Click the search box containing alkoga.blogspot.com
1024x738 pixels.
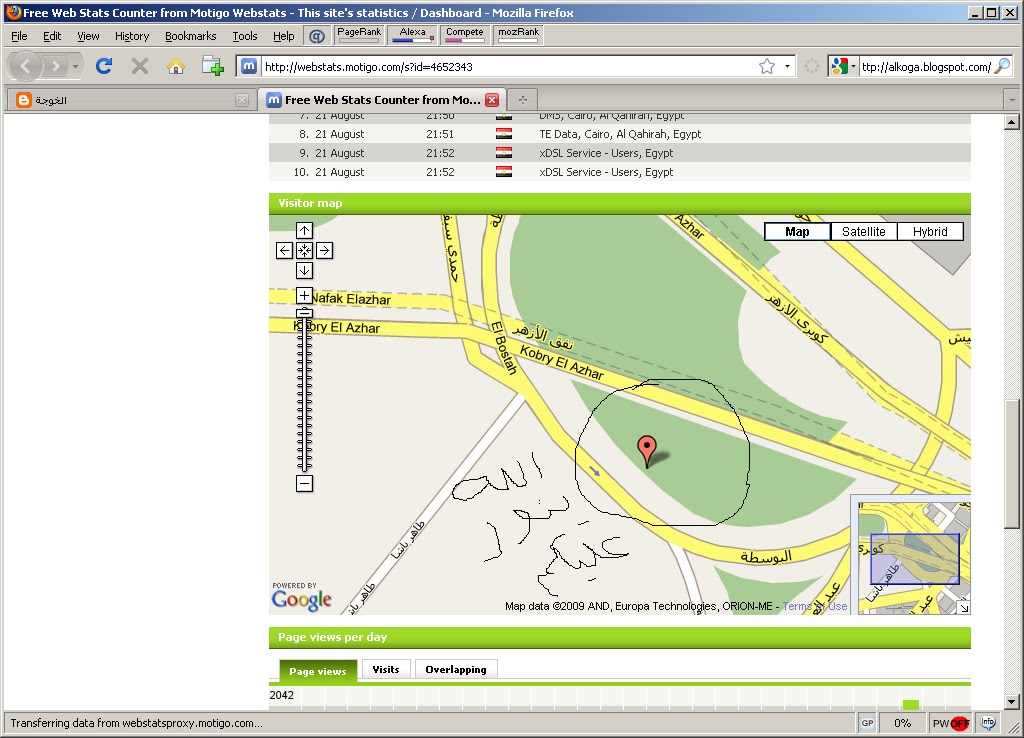[926, 67]
